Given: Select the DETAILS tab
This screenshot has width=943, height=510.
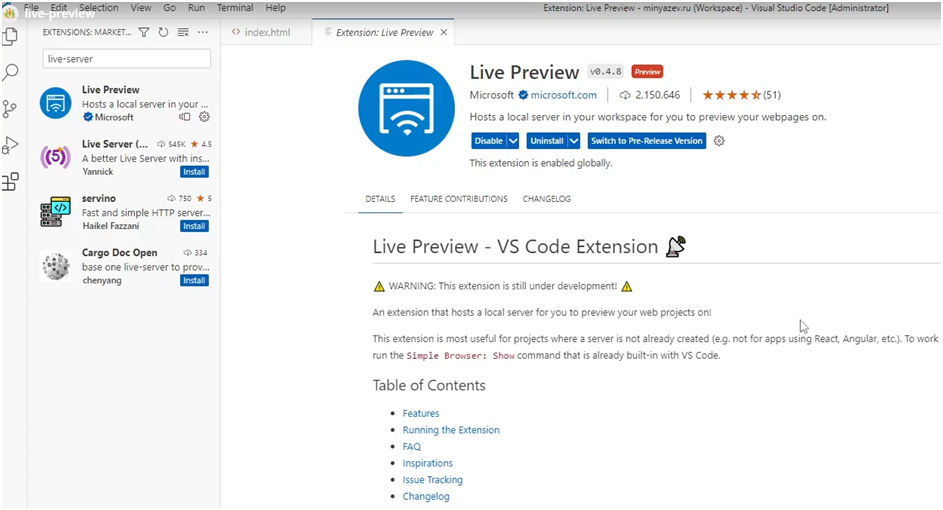Looking at the screenshot, I should (380, 198).
